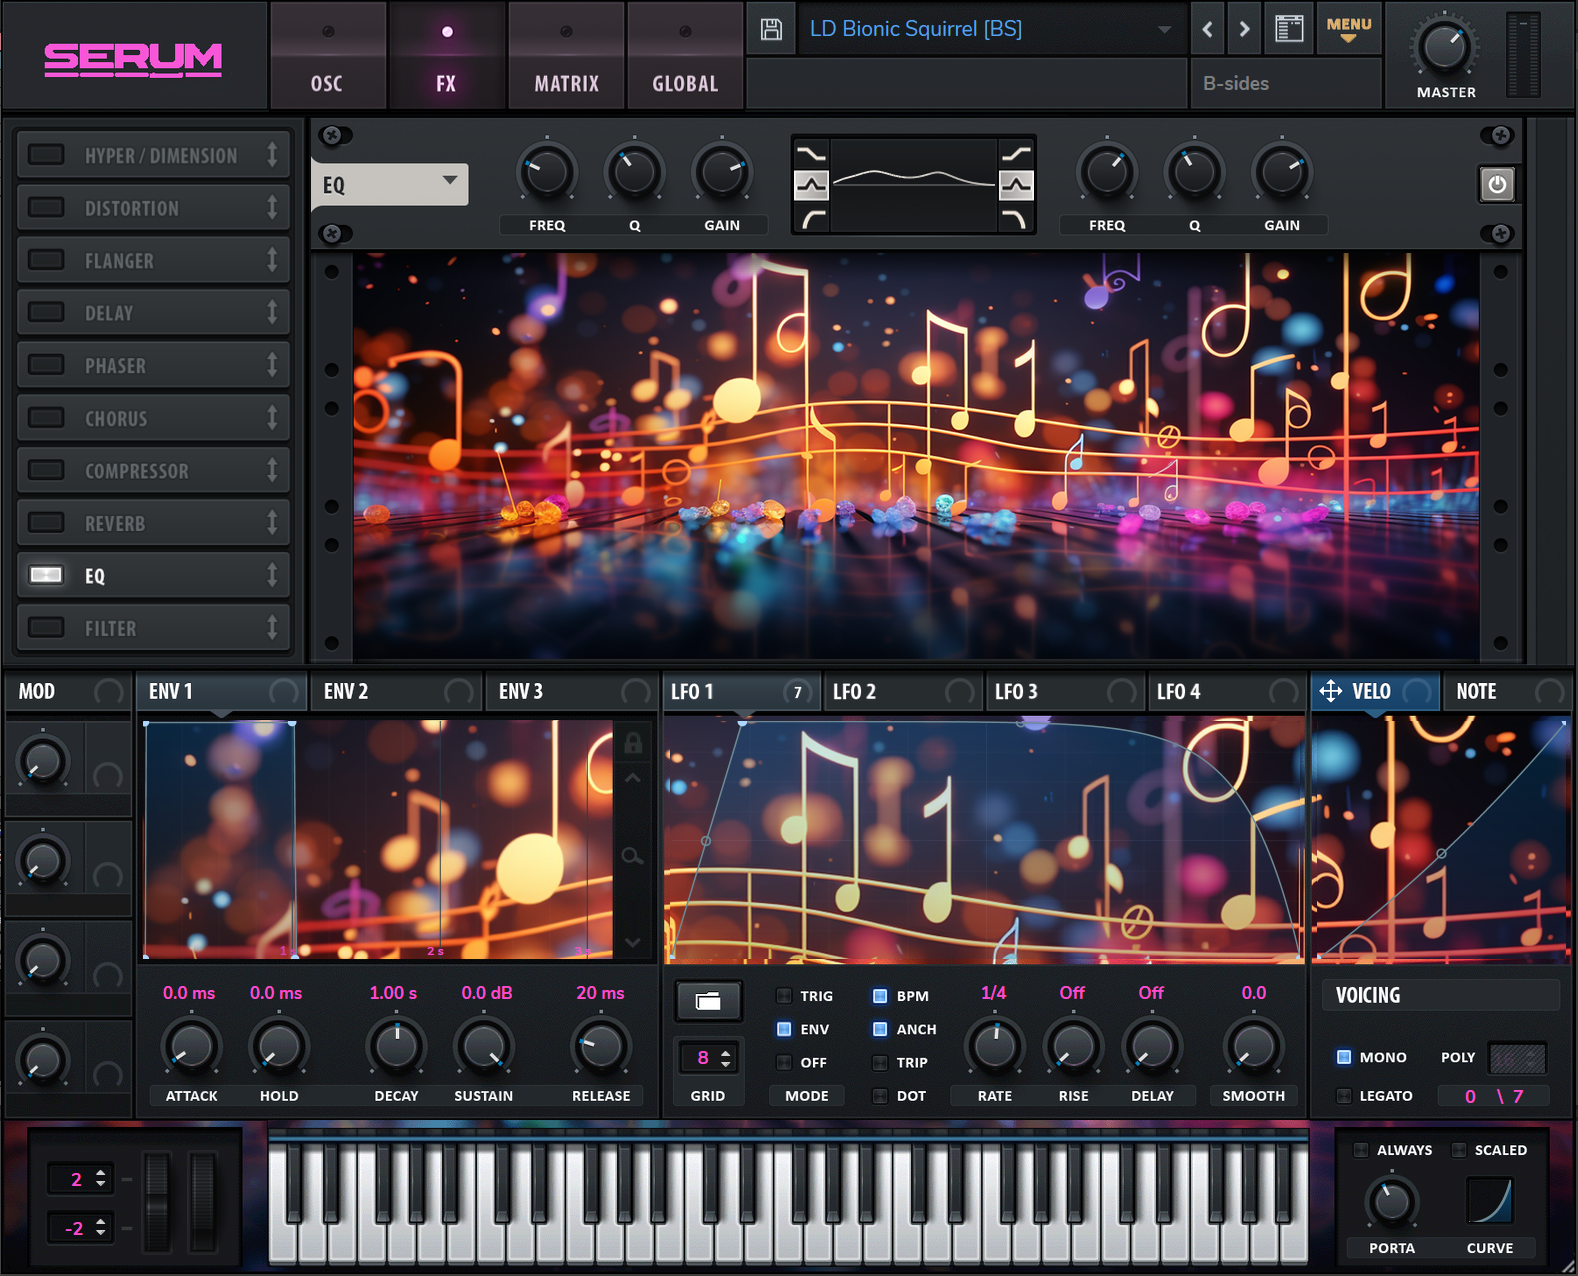Toggle the LFO TRIG mode checkbox

click(784, 996)
